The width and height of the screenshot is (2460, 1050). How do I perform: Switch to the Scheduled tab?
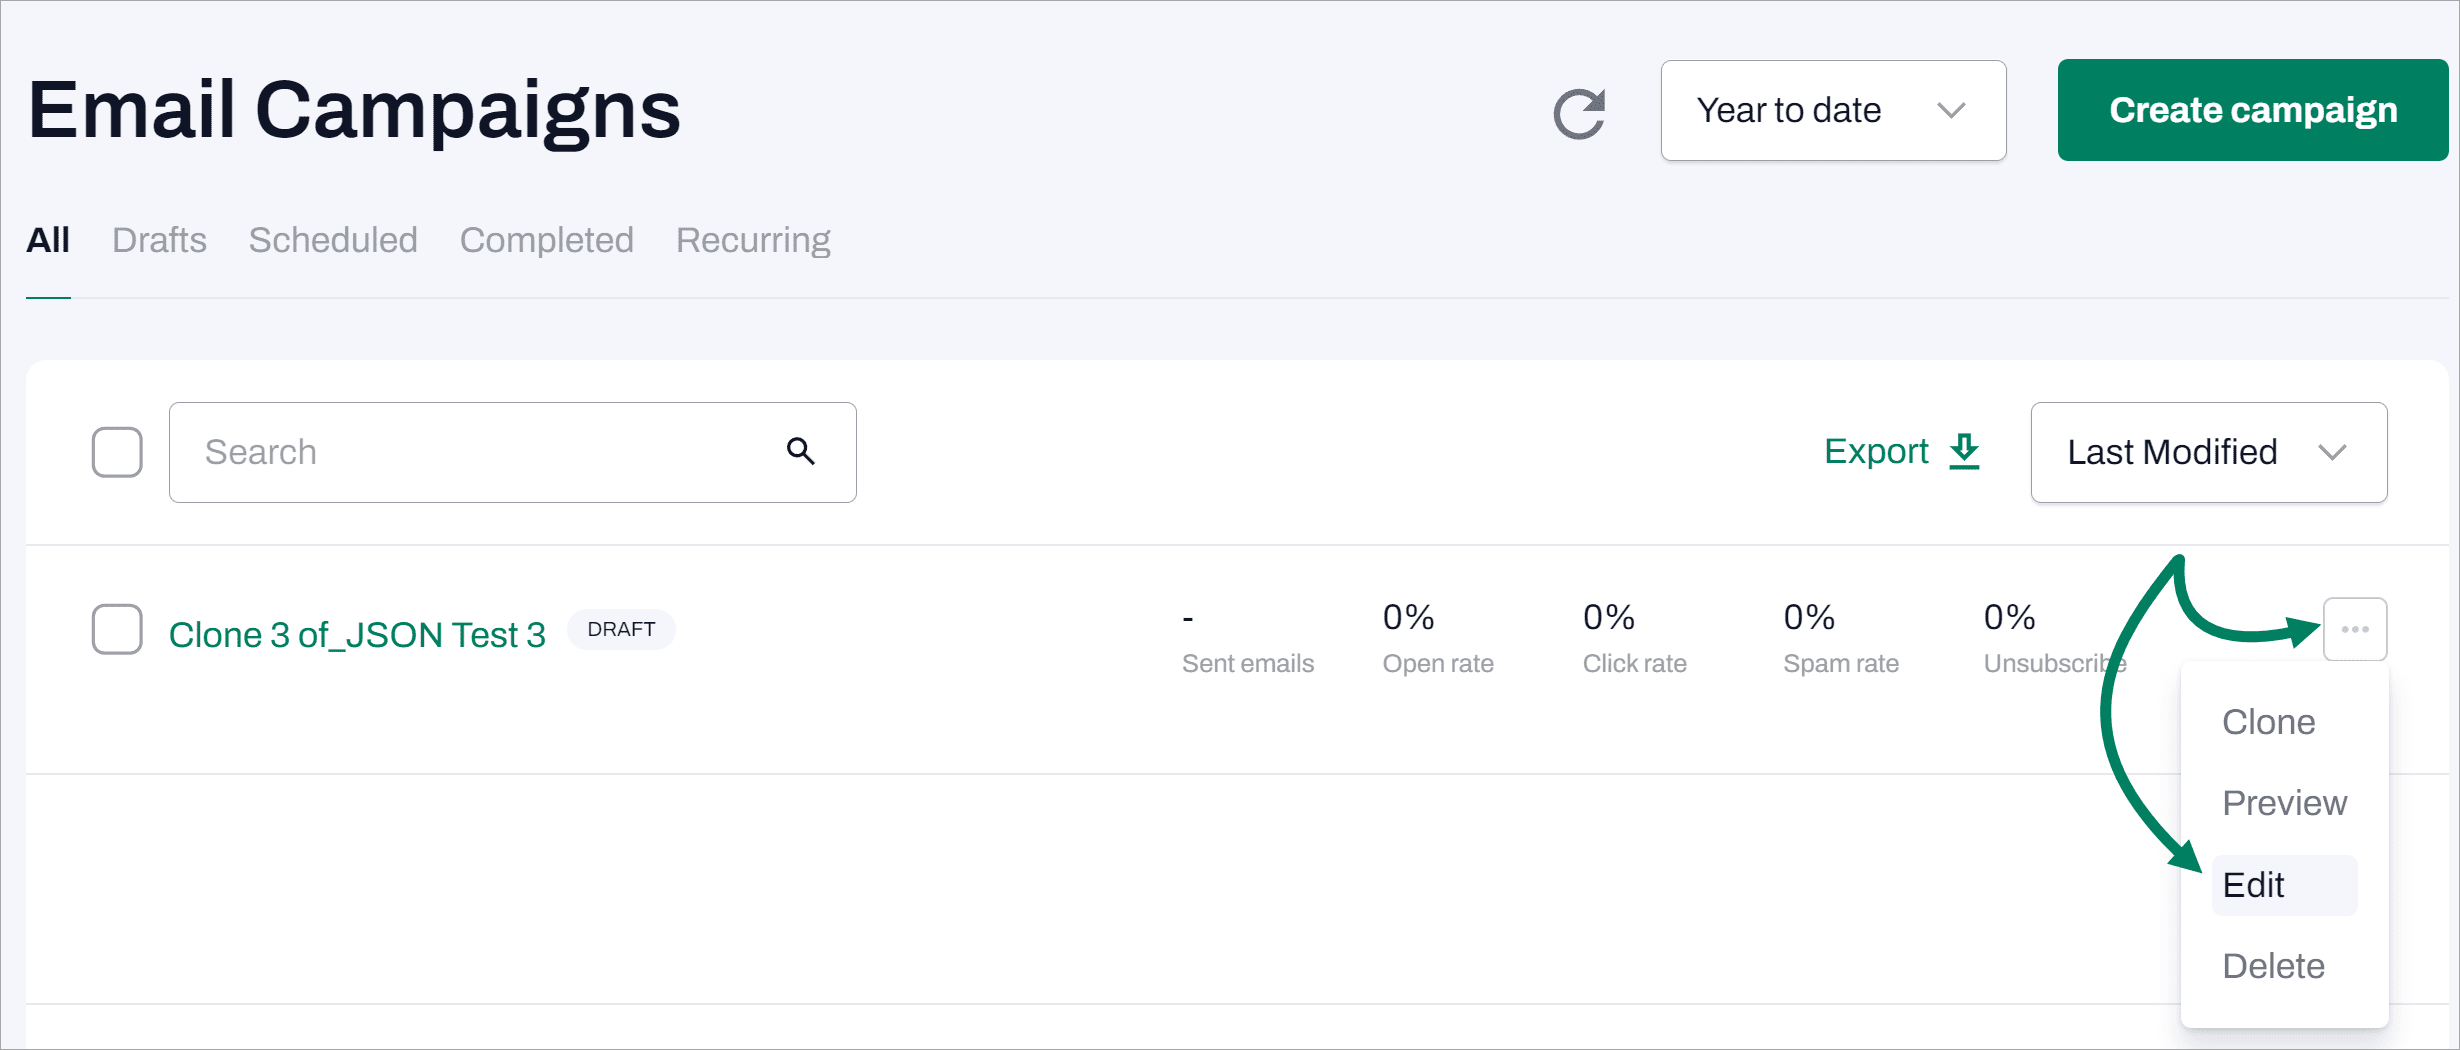tap(333, 240)
